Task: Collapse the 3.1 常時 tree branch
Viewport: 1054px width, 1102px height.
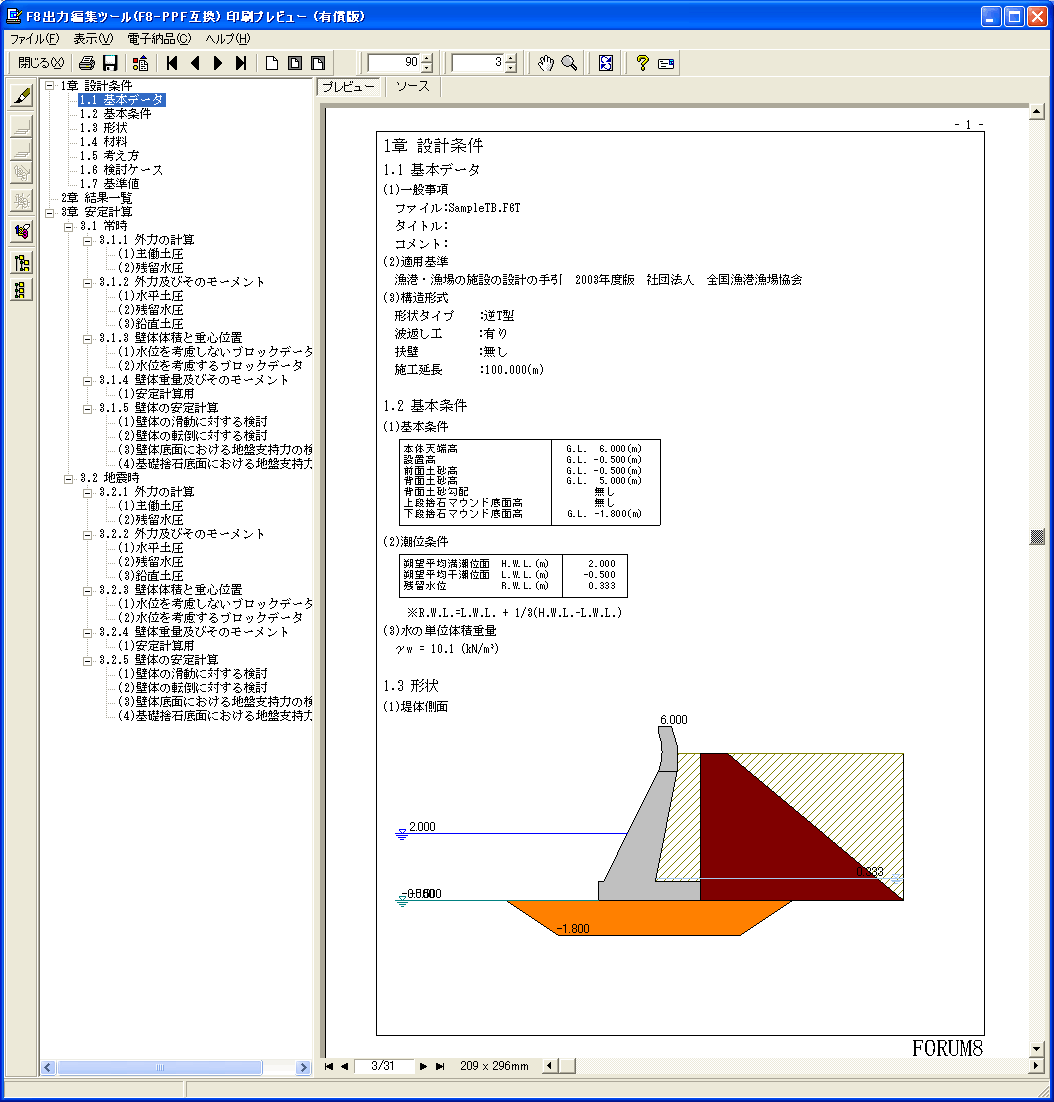Action: point(69,226)
